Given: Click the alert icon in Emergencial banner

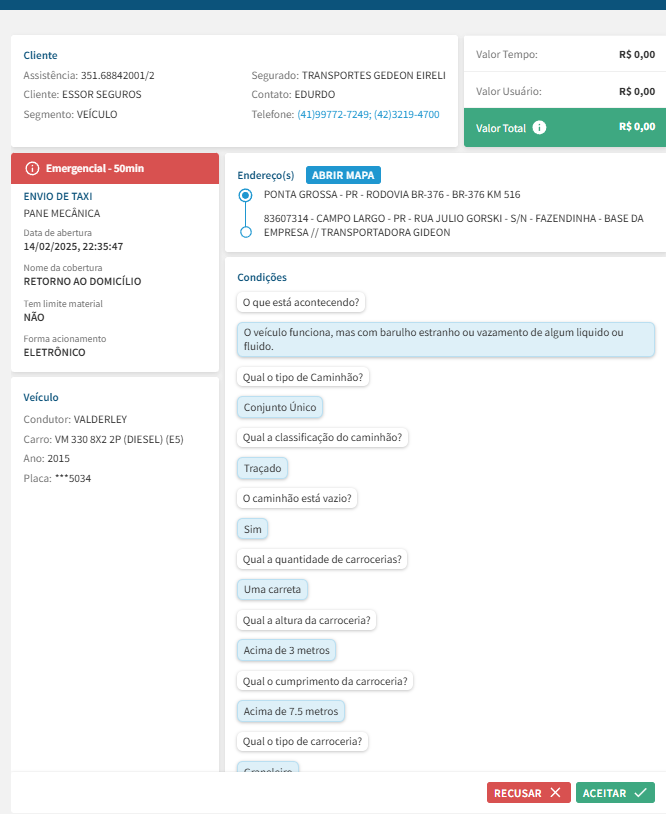Looking at the screenshot, I should point(32,168).
